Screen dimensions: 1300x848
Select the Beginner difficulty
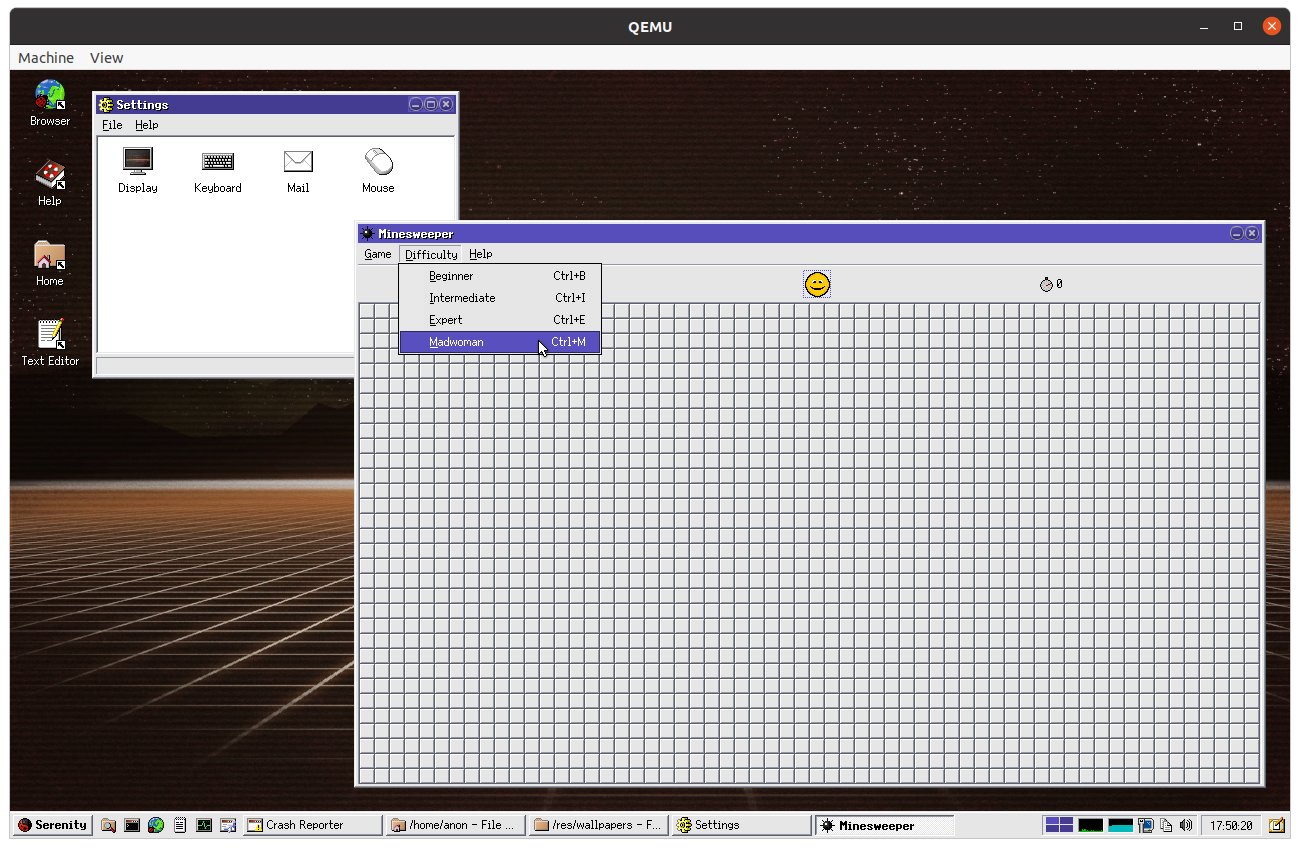click(451, 276)
